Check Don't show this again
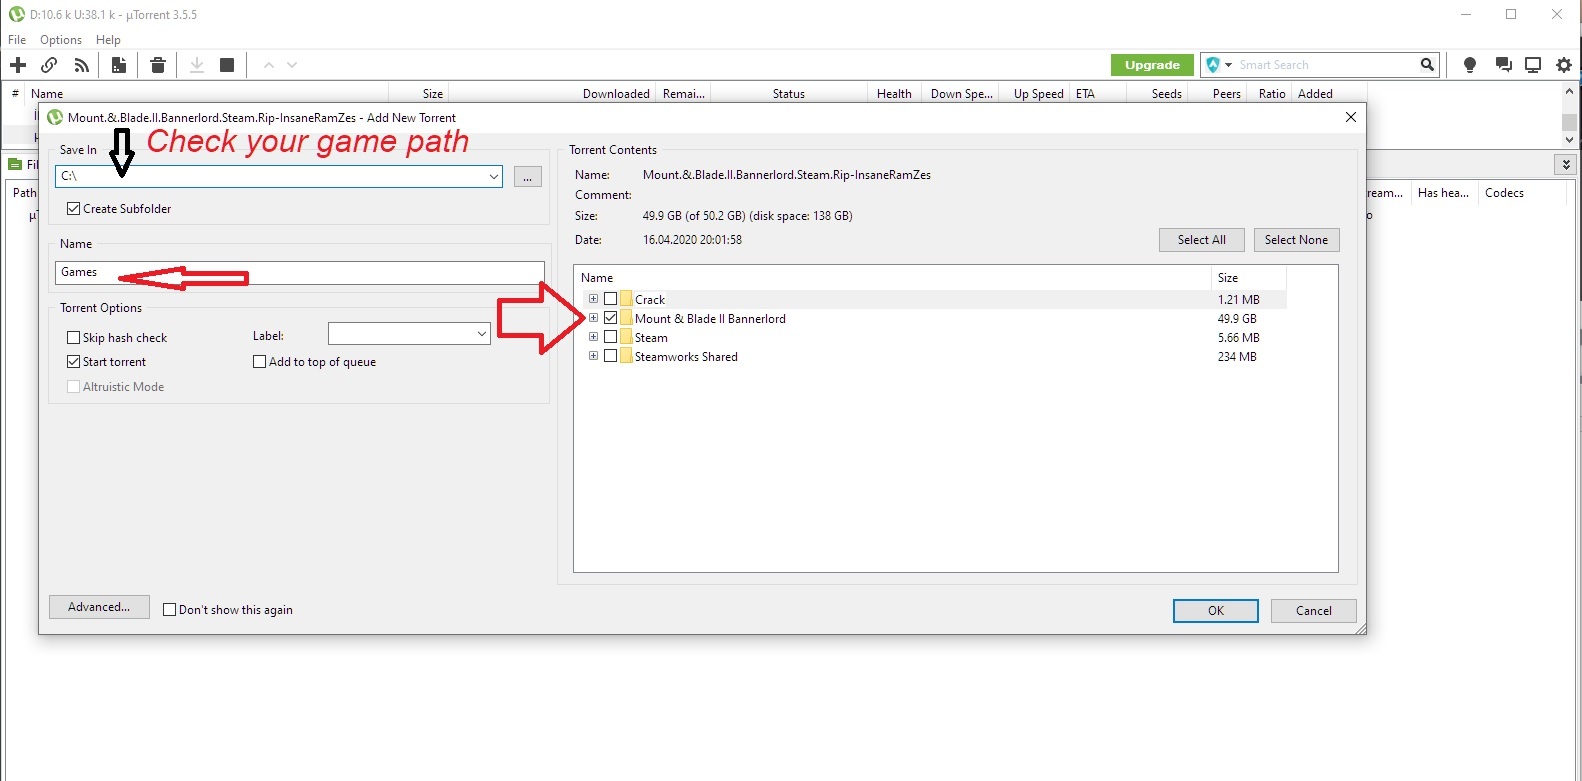This screenshot has width=1582, height=781. point(170,610)
